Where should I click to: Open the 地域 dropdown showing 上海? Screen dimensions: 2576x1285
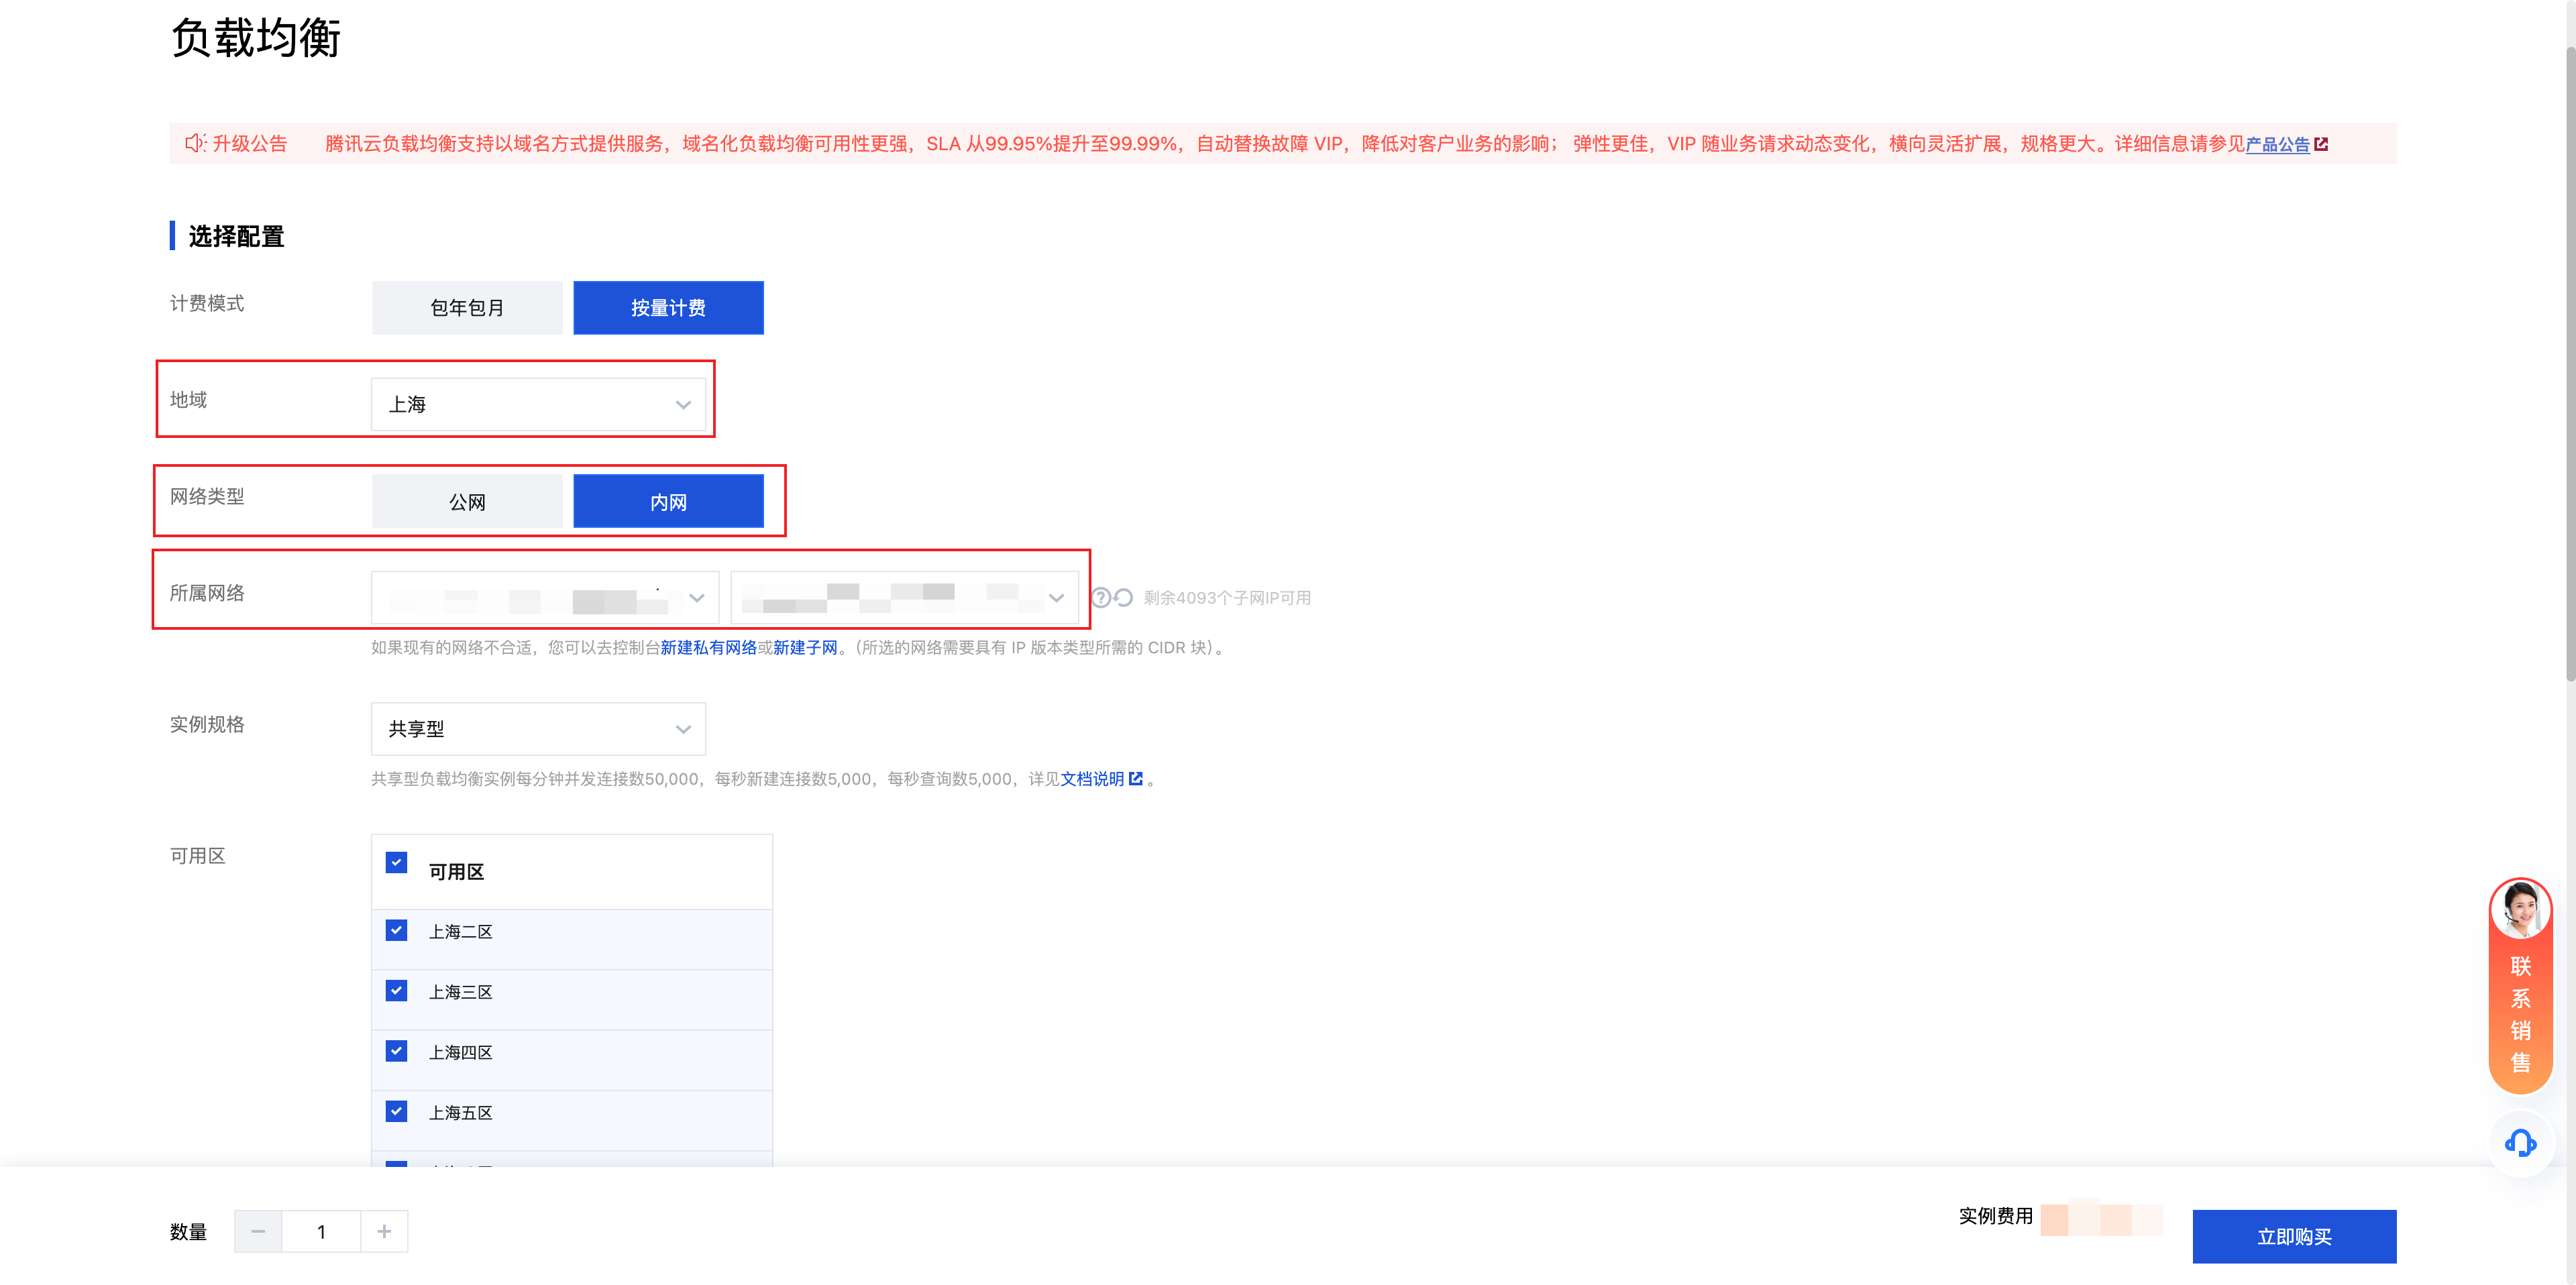pyautogui.click(x=538, y=404)
